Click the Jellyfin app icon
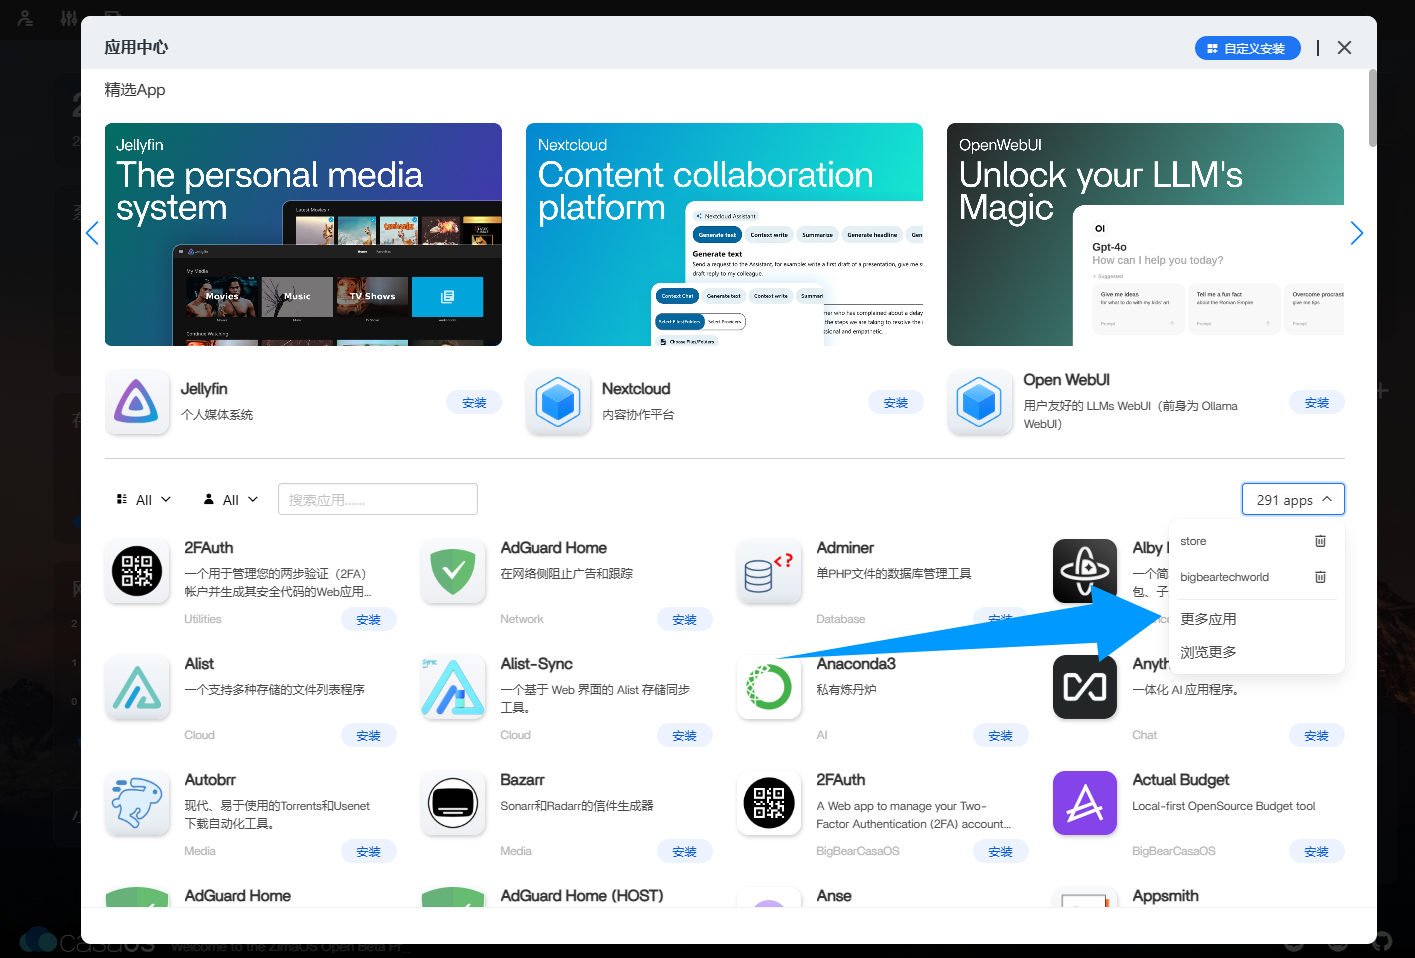The image size is (1415, 958). (x=138, y=402)
